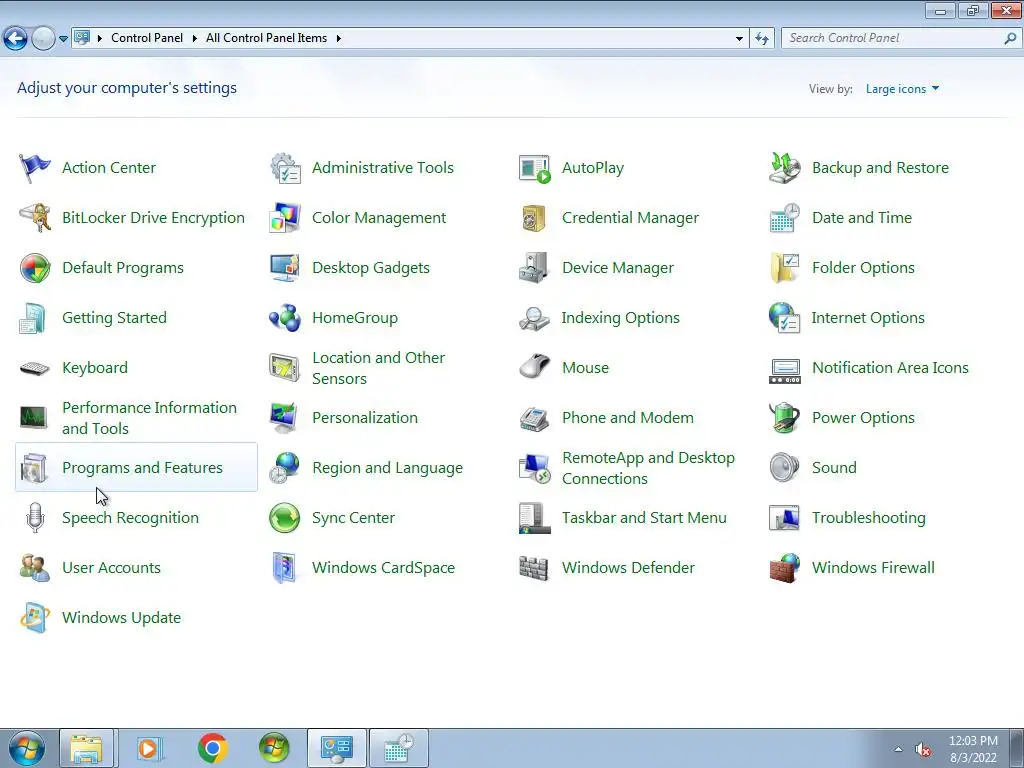Click the All Control Panel Items breadcrumb
Viewport: 1024px width, 768px height.
tap(266, 38)
